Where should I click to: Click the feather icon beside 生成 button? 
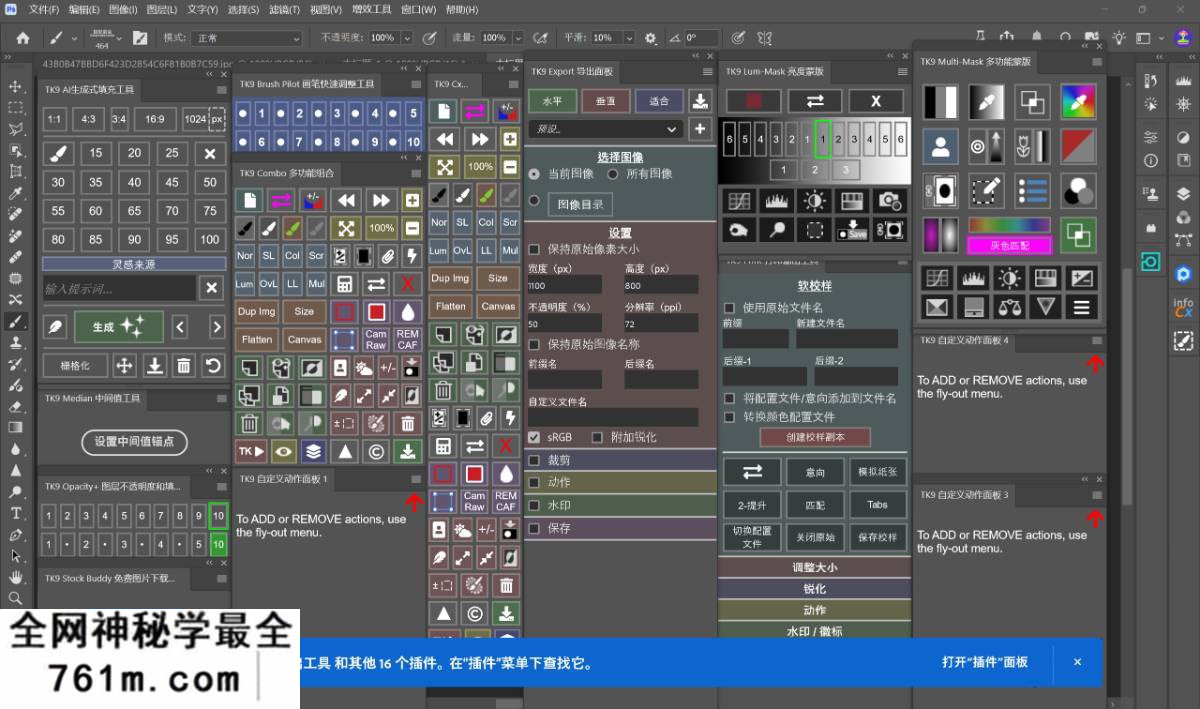pos(58,327)
